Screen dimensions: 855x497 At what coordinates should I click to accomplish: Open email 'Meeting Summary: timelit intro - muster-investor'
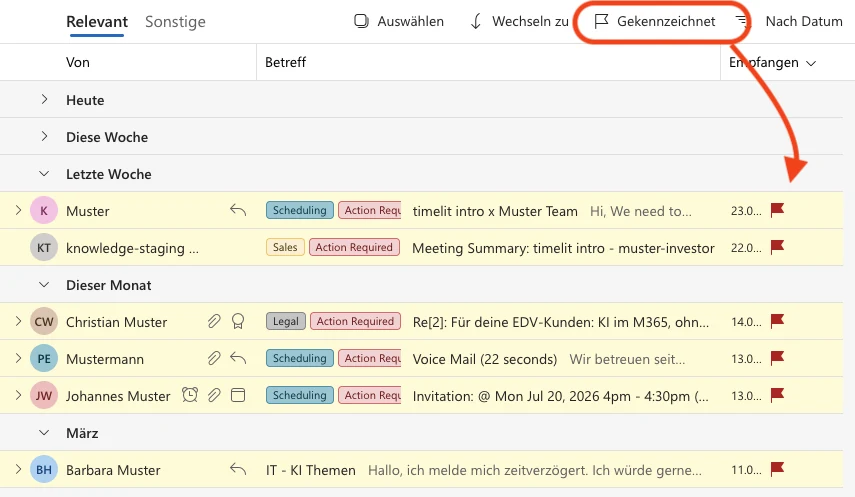coord(563,248)
